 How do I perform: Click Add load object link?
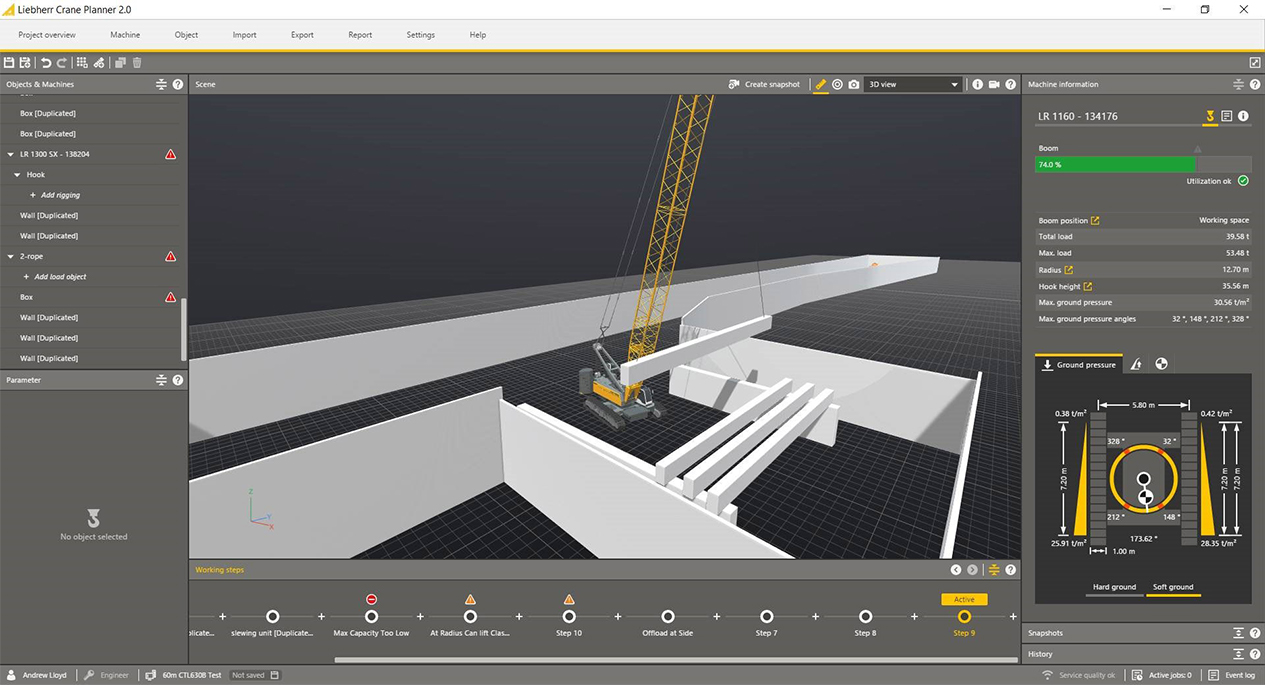(x=62, y=277)
